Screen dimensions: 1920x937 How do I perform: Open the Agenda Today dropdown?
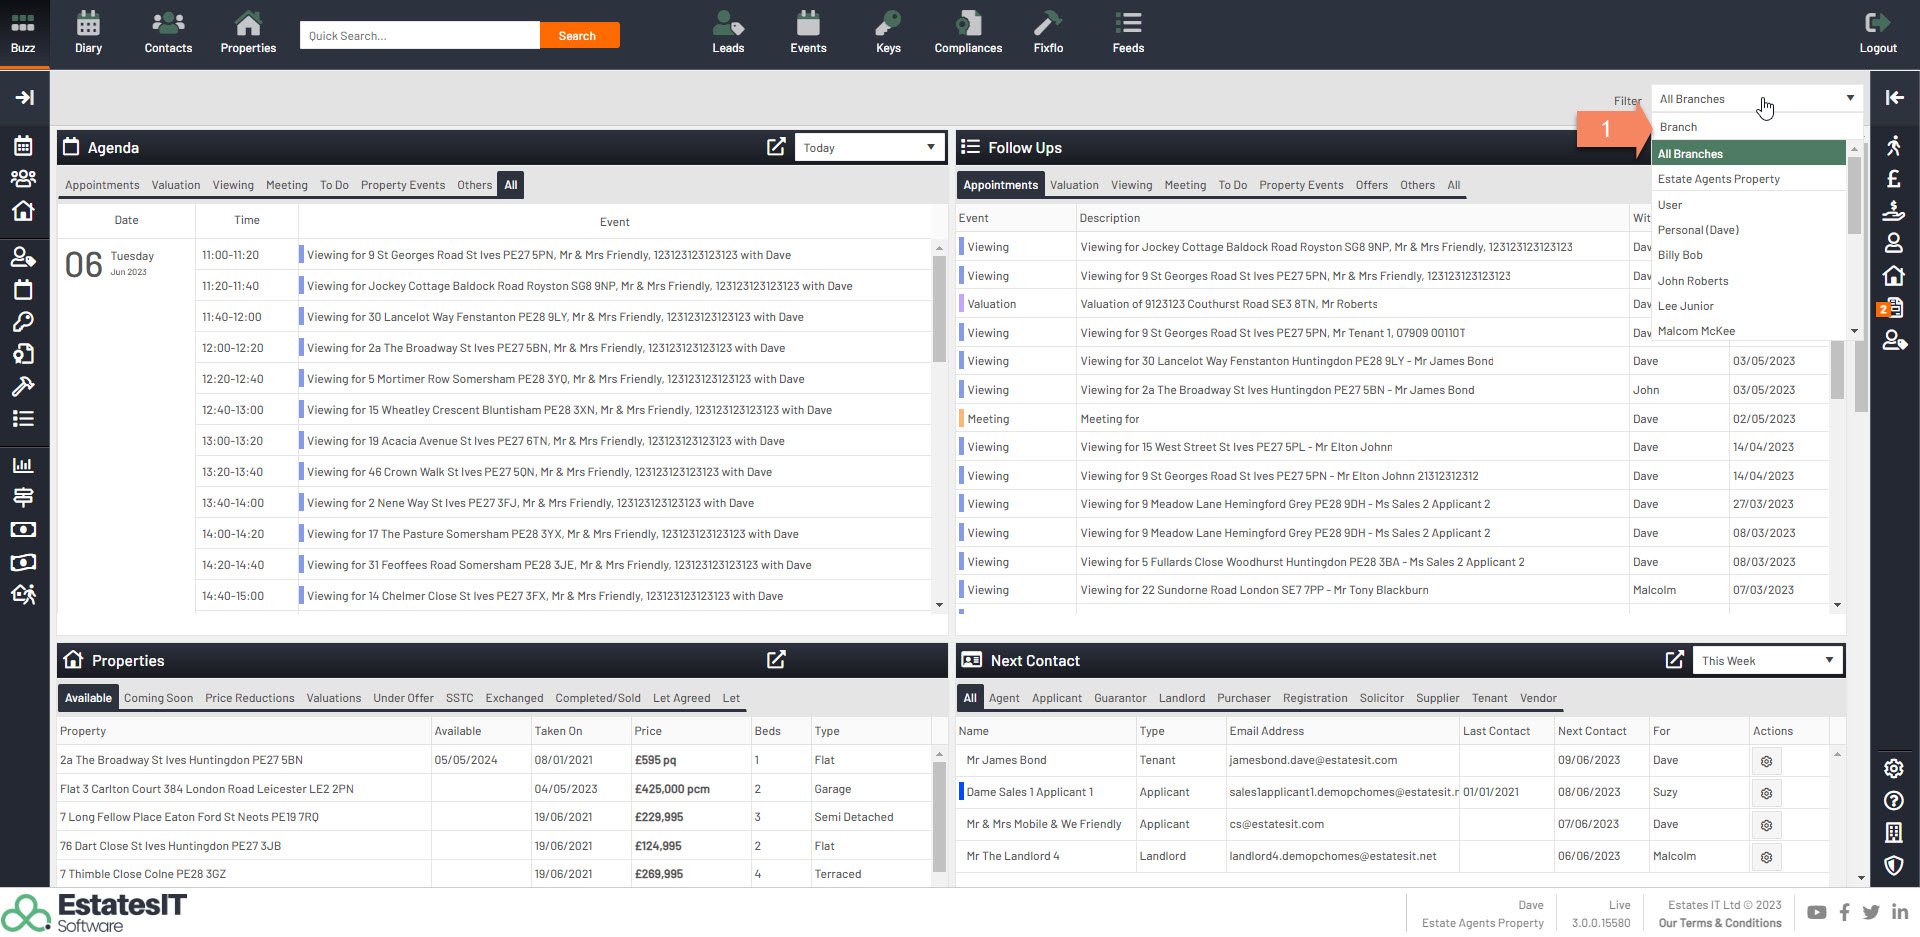pyautogui.click(x=869, y=148)
